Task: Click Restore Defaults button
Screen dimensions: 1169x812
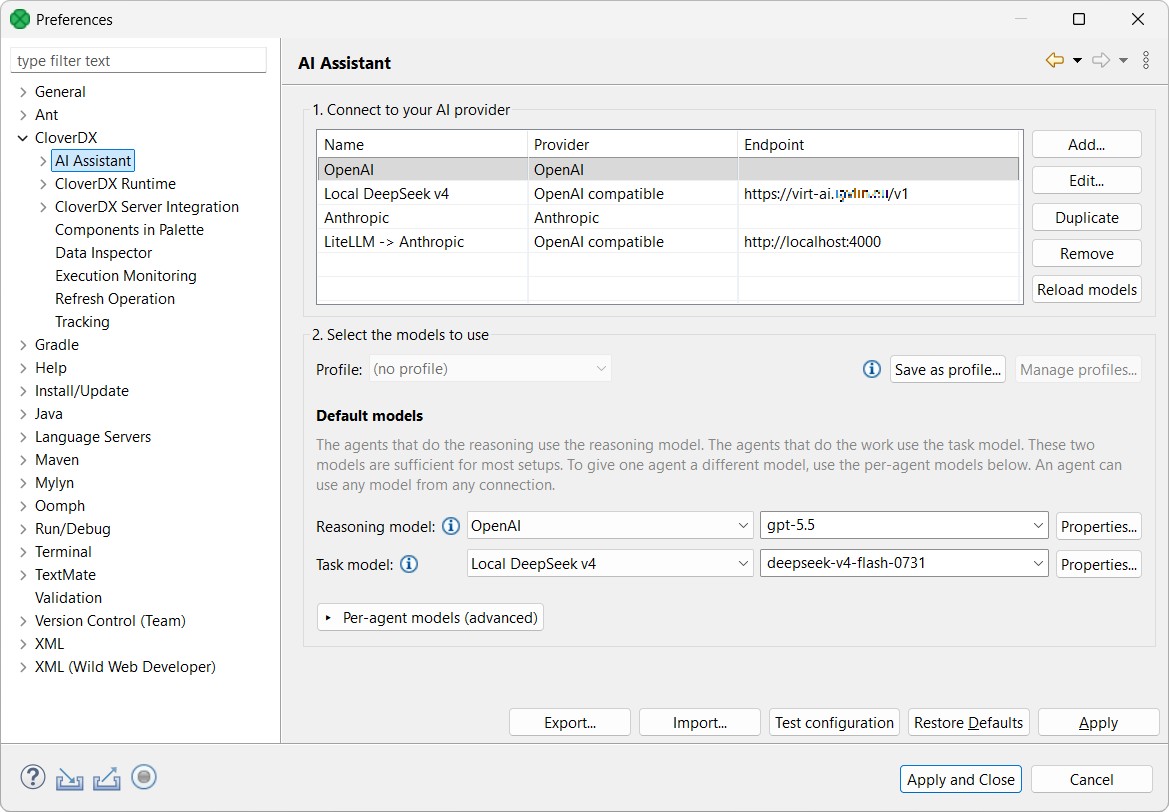Action: click(968, 723)
